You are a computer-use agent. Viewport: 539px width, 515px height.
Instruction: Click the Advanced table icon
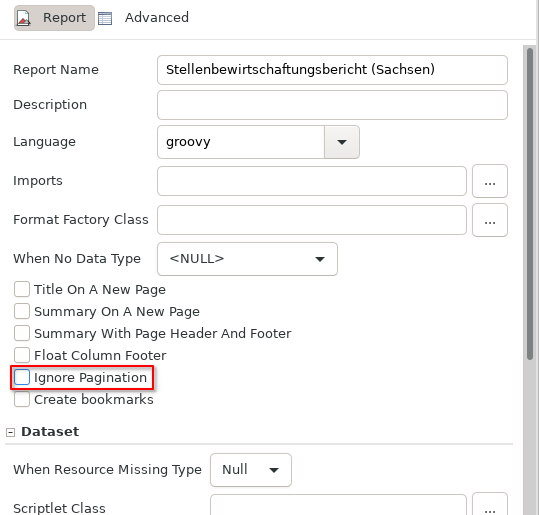click(105, 18)
